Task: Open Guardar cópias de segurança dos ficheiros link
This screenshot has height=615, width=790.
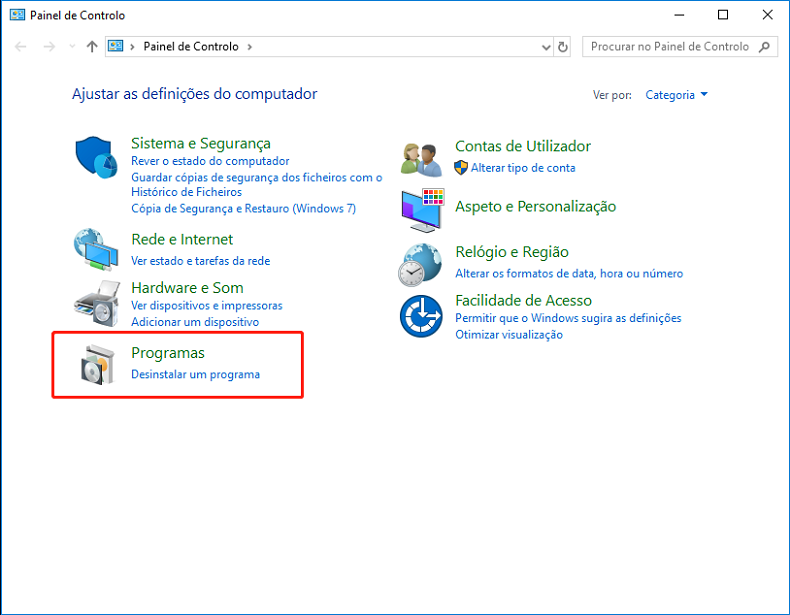Action: click(256, 184)
